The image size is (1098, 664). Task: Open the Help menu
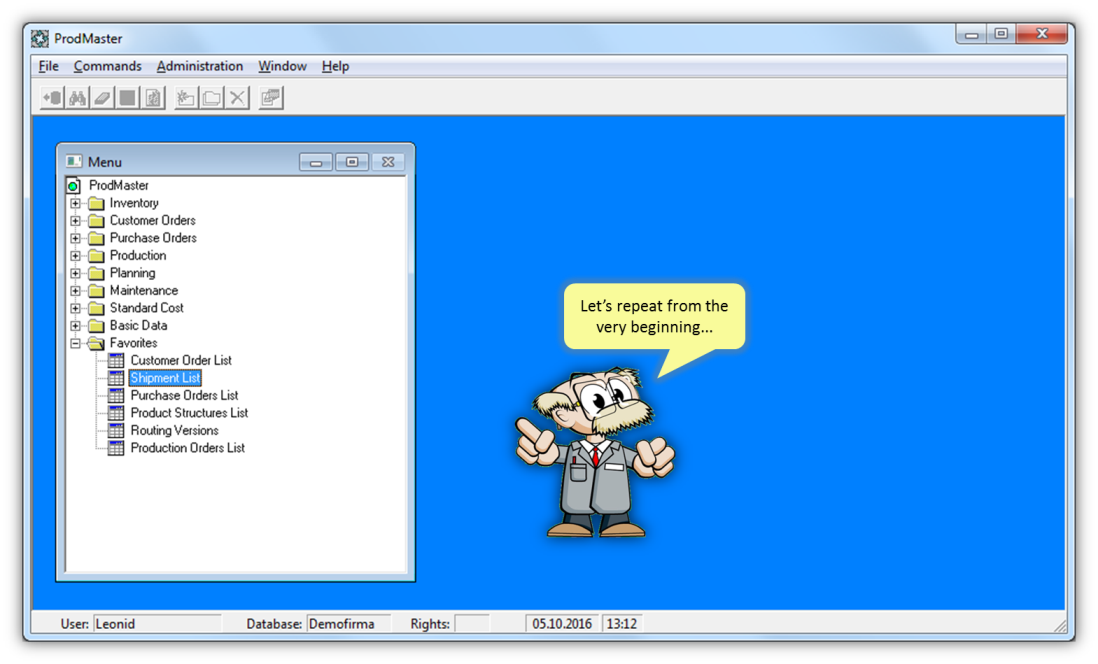coord(335,66)
